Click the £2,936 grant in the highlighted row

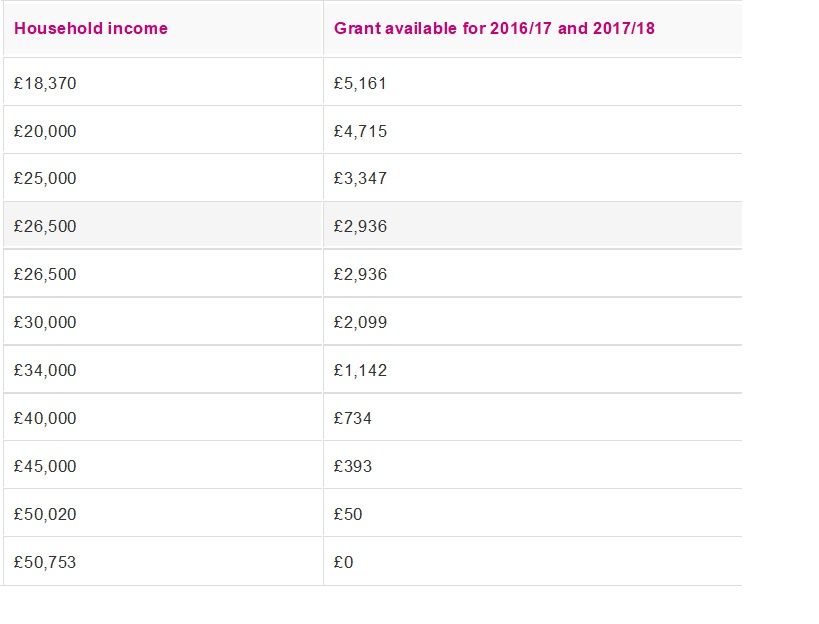(360, 226)
